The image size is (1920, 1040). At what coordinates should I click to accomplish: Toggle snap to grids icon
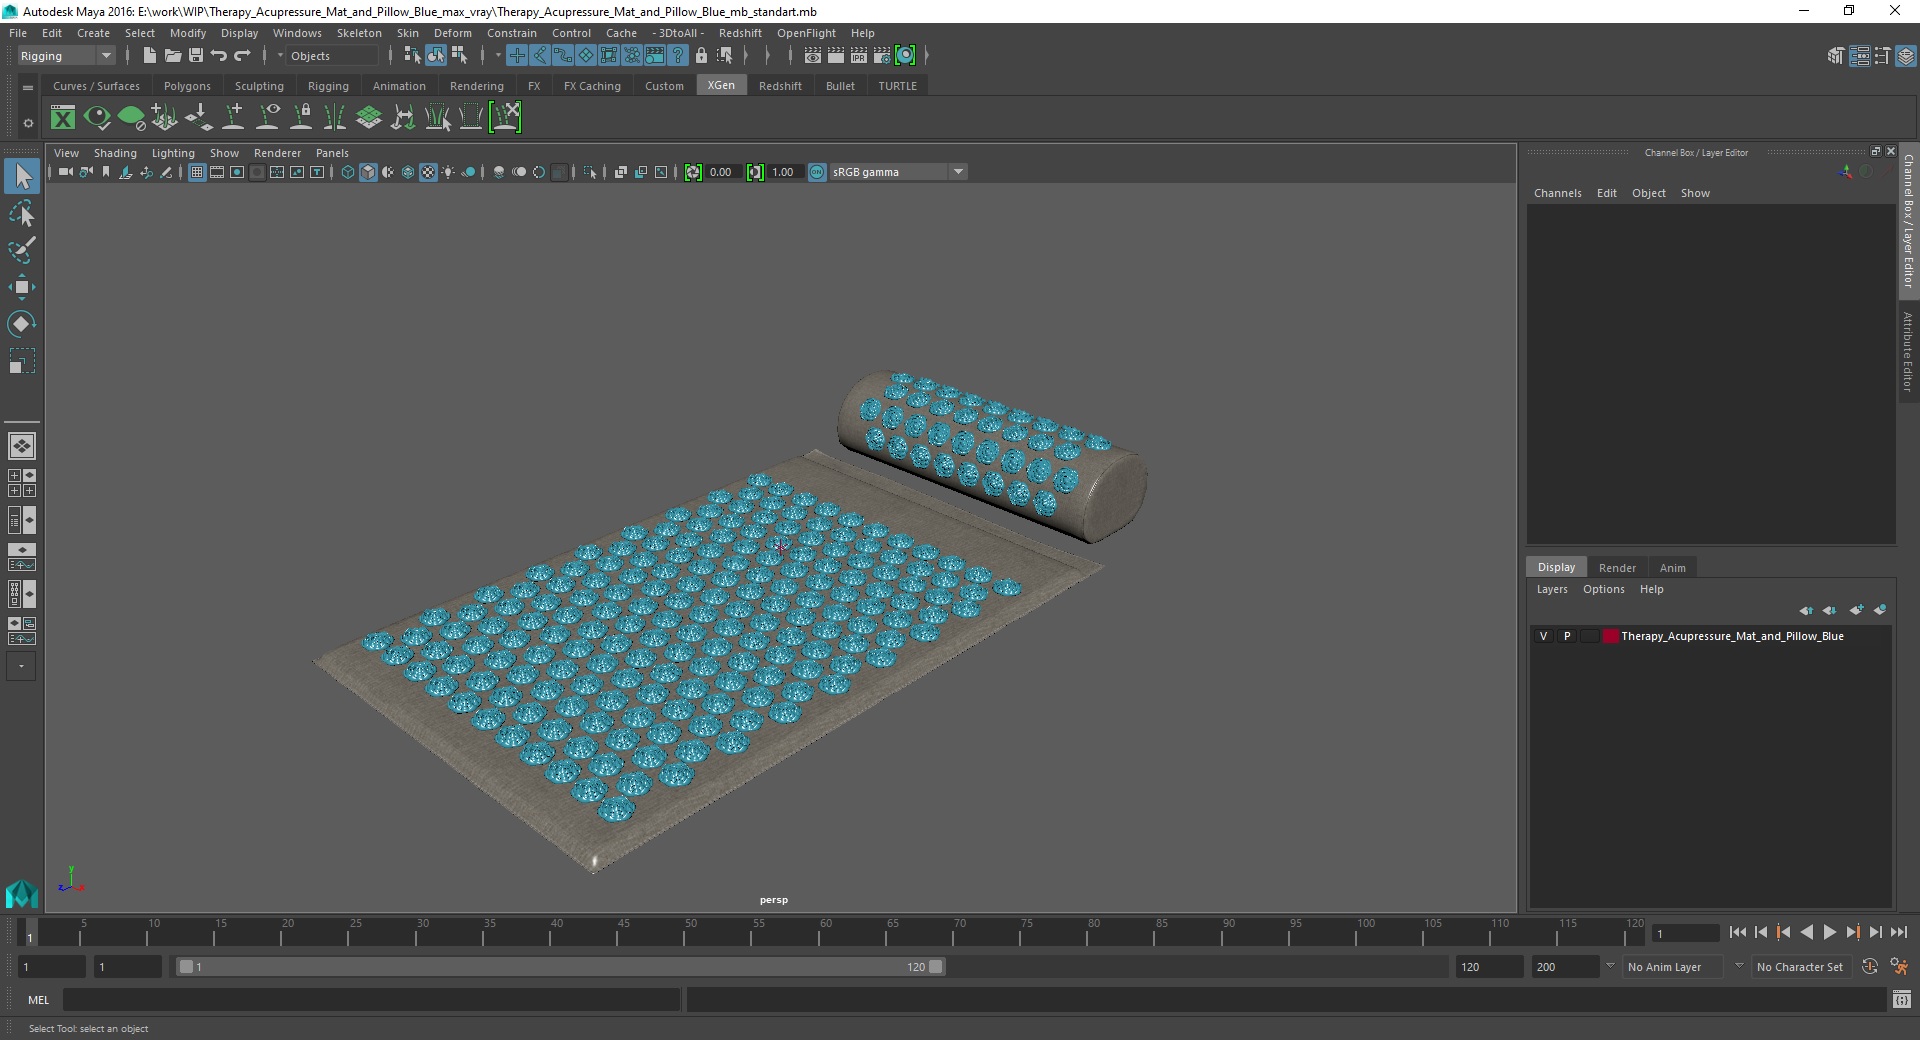tap(517, 56)
